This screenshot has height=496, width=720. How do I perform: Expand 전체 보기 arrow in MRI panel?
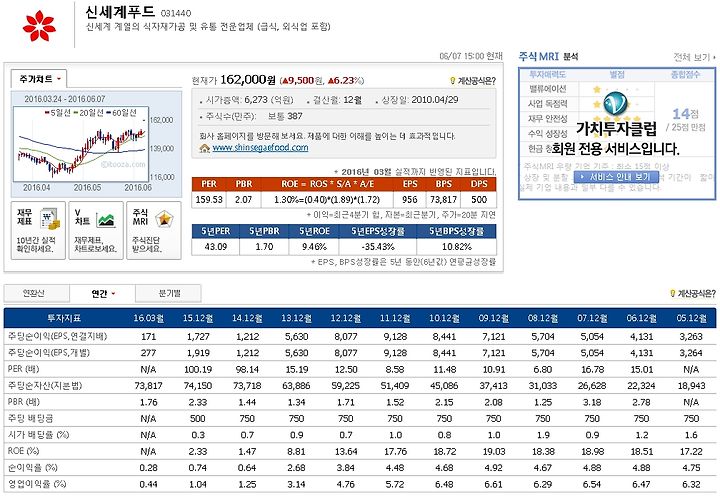[x=694, y=57]
